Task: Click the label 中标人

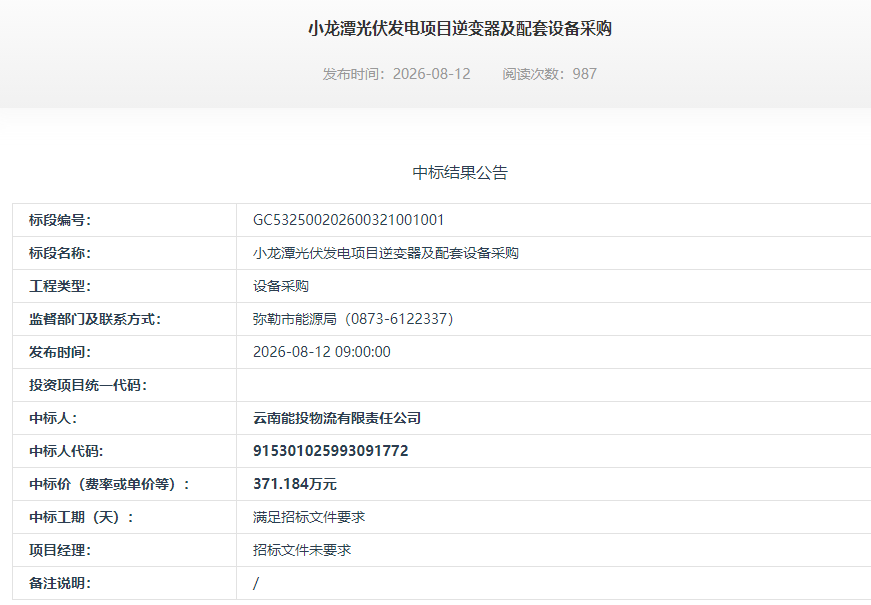Action: 53,418
